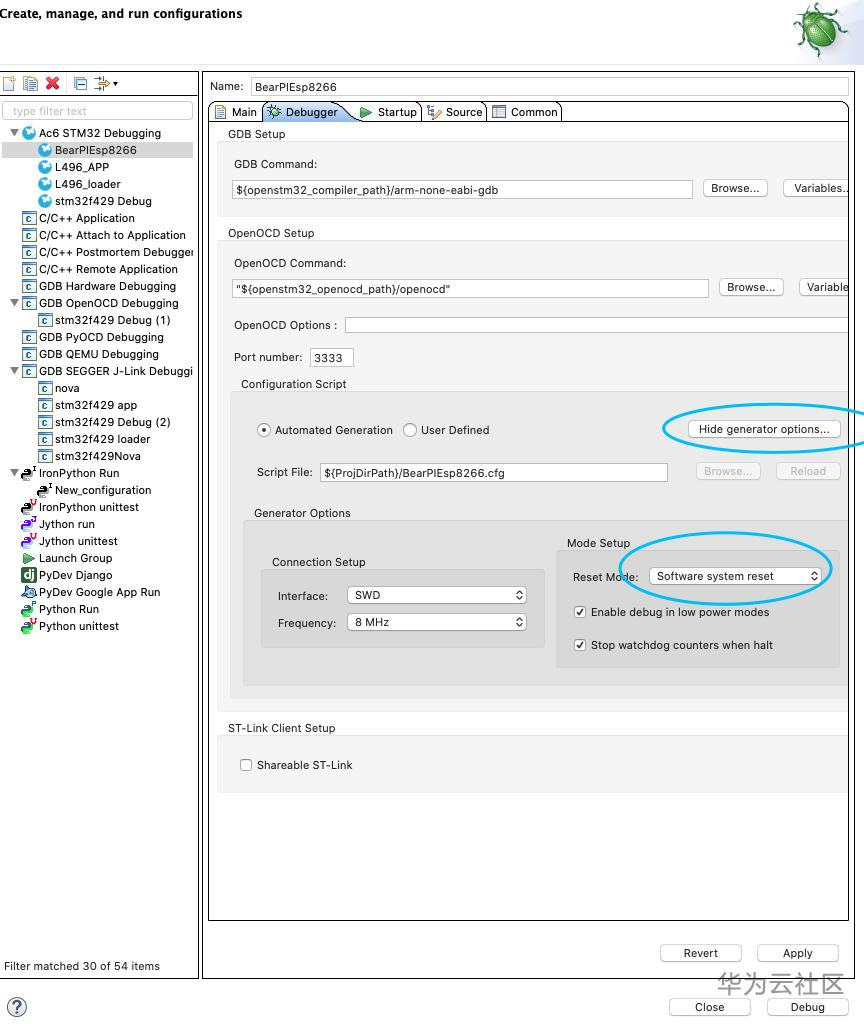Open the filter configurations dropdown icon
The height and width of the screenshot is (1024, 864).
click(106, 84)
